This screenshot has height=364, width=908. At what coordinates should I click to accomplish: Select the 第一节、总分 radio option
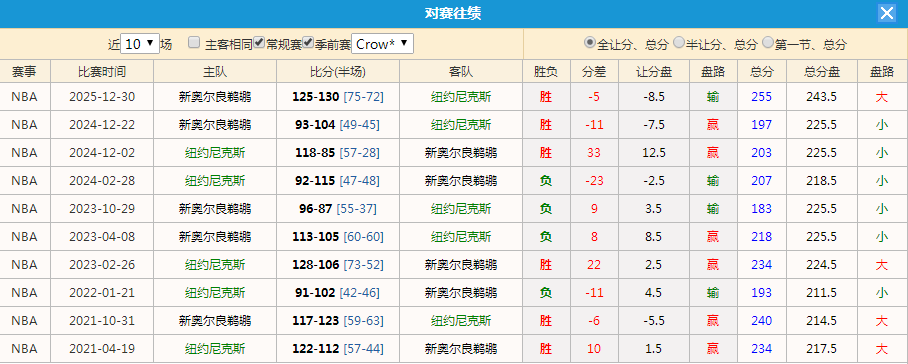pyautogui.click(x=768, y=42)
